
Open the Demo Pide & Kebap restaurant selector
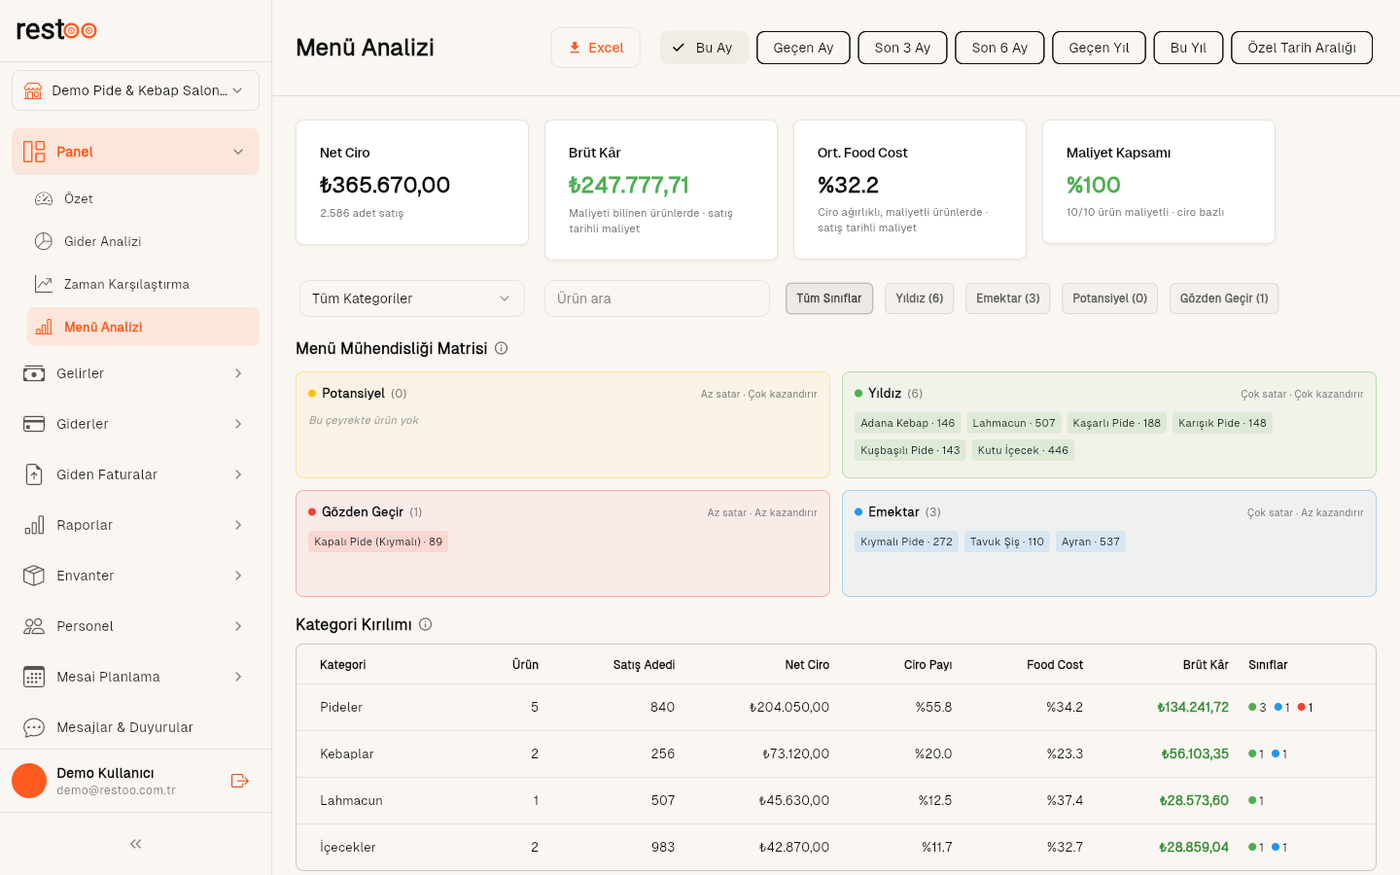[x=136, y=90]
